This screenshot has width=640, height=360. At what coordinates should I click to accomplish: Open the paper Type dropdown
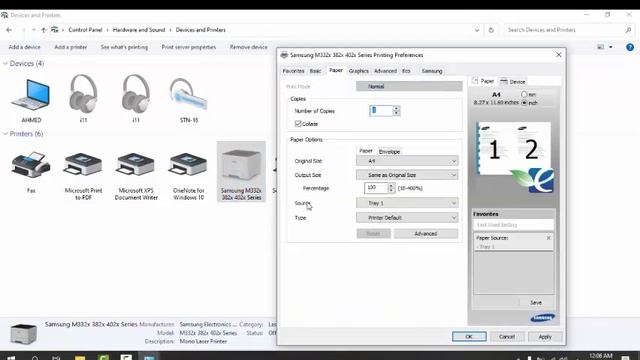point(407,218)
